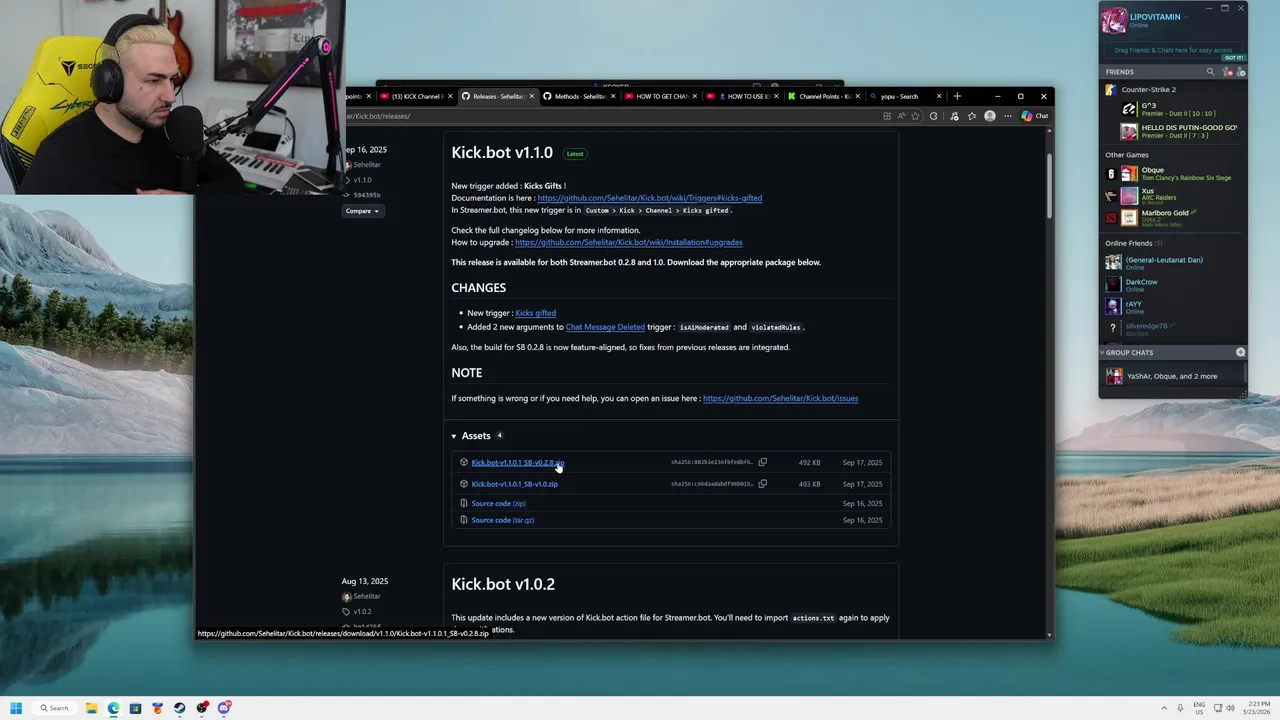Copy sha256 of the SB-v0.2.8 zip

[762, 462]
